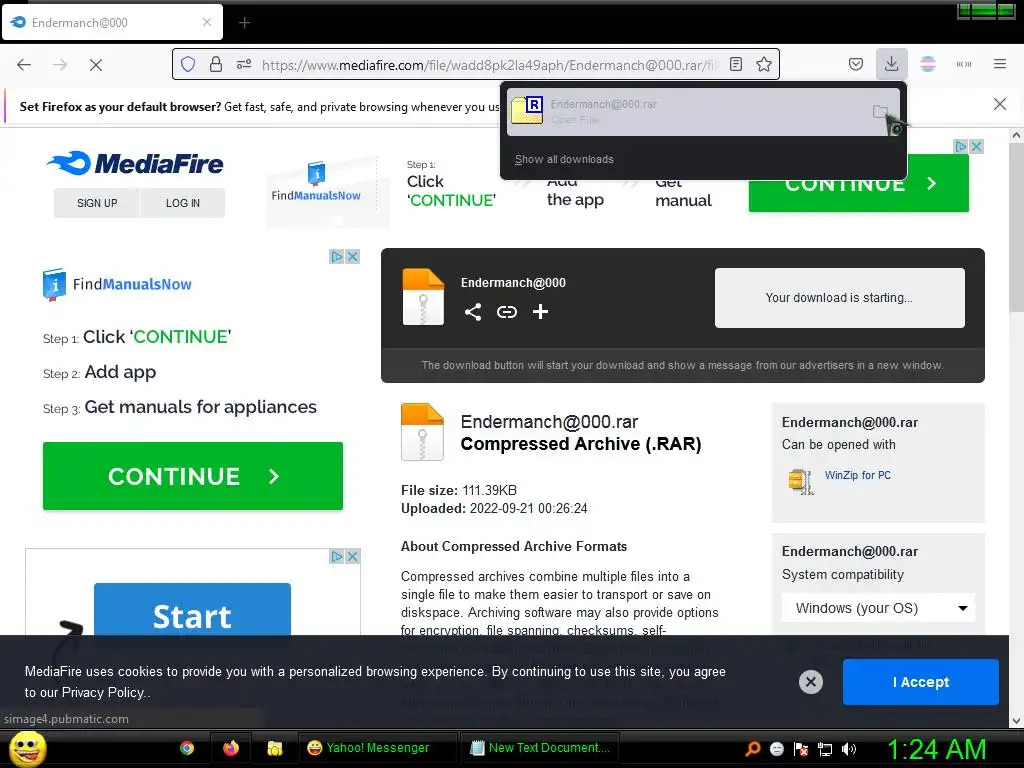1024x768 pixels.
Task: Click I Accept on cookie banner
Action: coord(920,682)
